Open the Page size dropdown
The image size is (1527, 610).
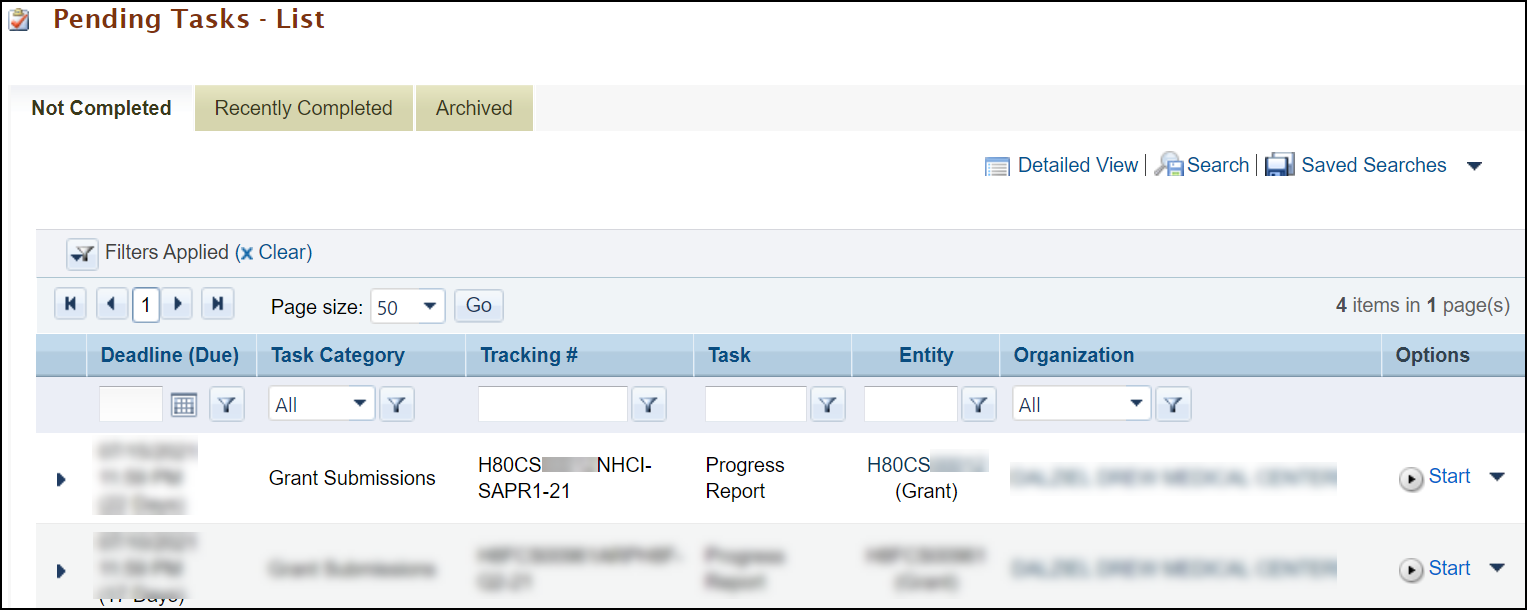click(407, 307)
